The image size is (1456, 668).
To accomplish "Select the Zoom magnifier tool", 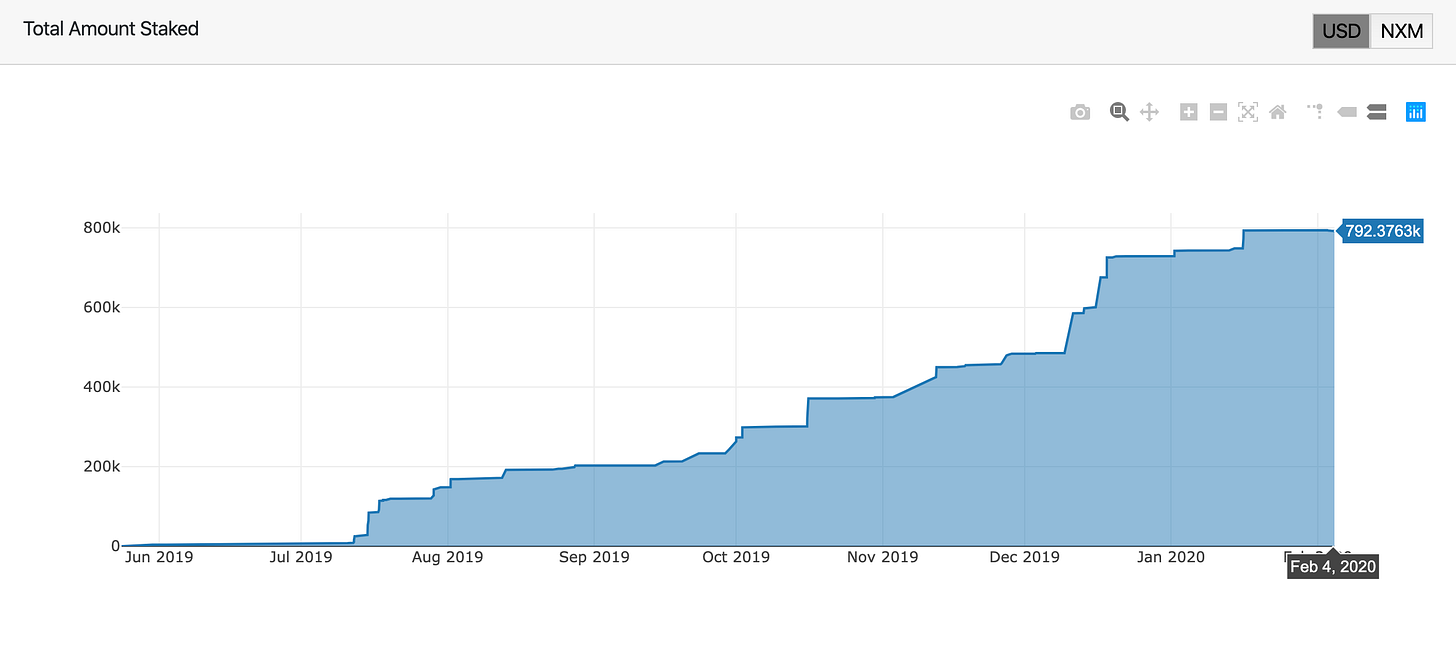I will (x=1119, y=113).
